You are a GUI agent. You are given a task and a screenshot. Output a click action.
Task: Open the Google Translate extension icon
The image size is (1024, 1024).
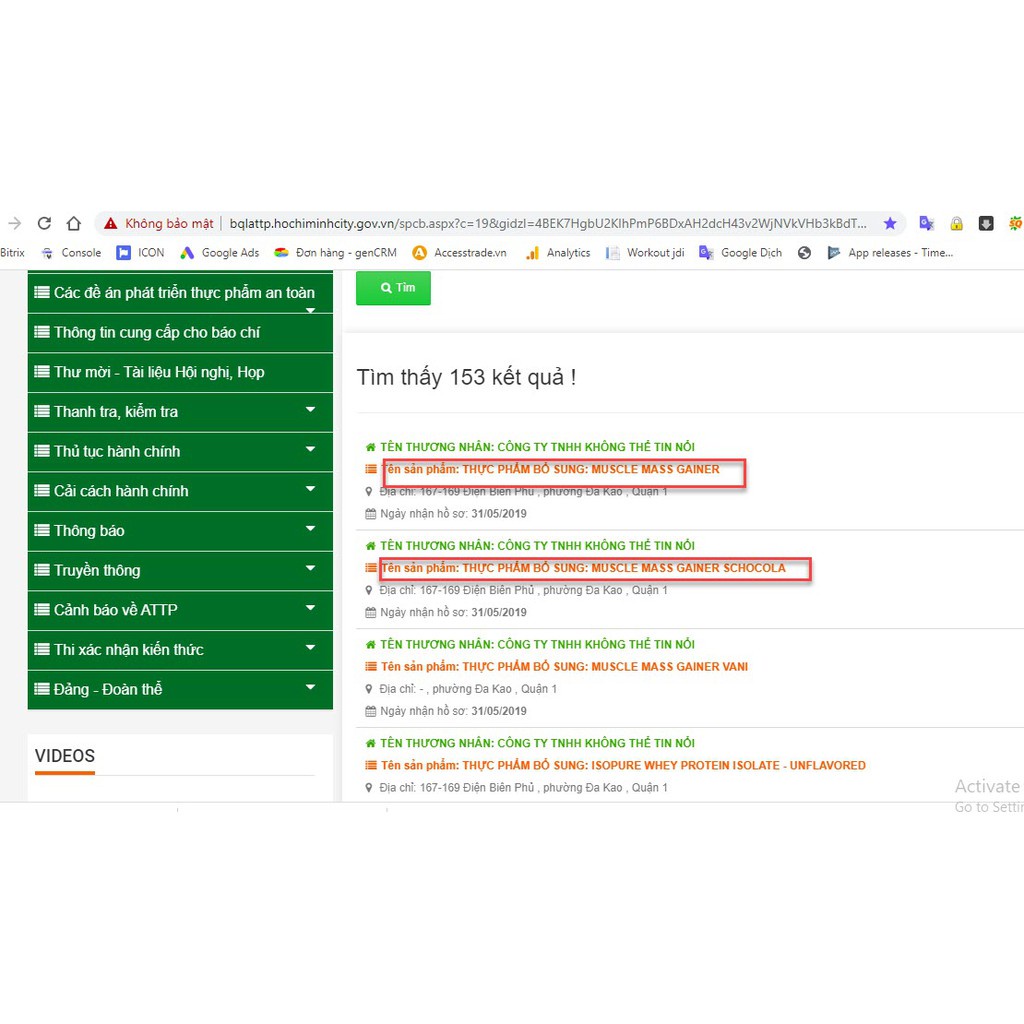click(x=926, y=223)
